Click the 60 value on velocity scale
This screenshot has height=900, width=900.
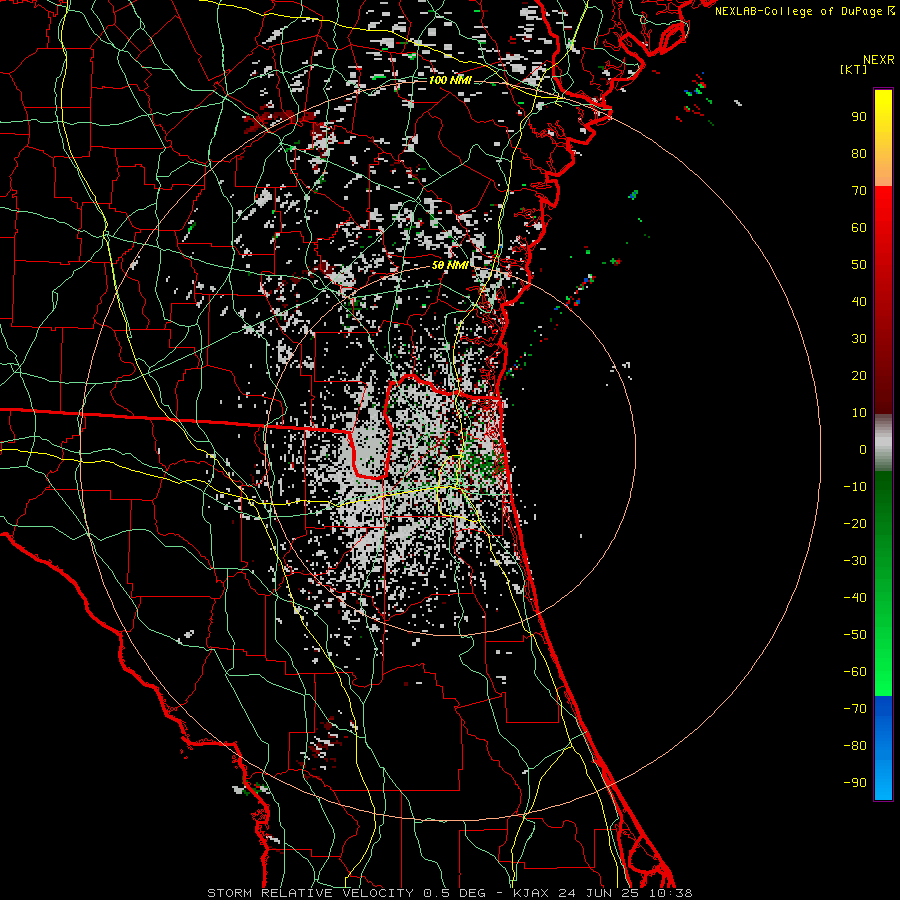tap(859, 228)
